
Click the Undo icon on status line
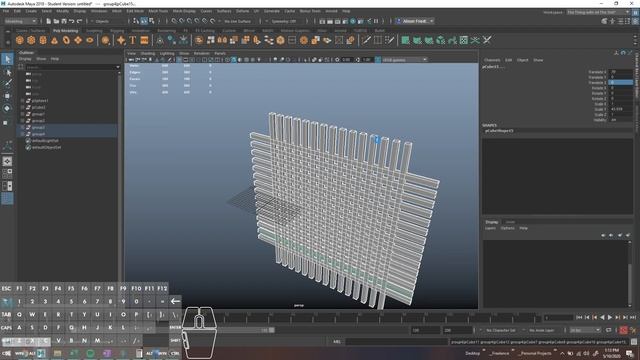[72, 21]
